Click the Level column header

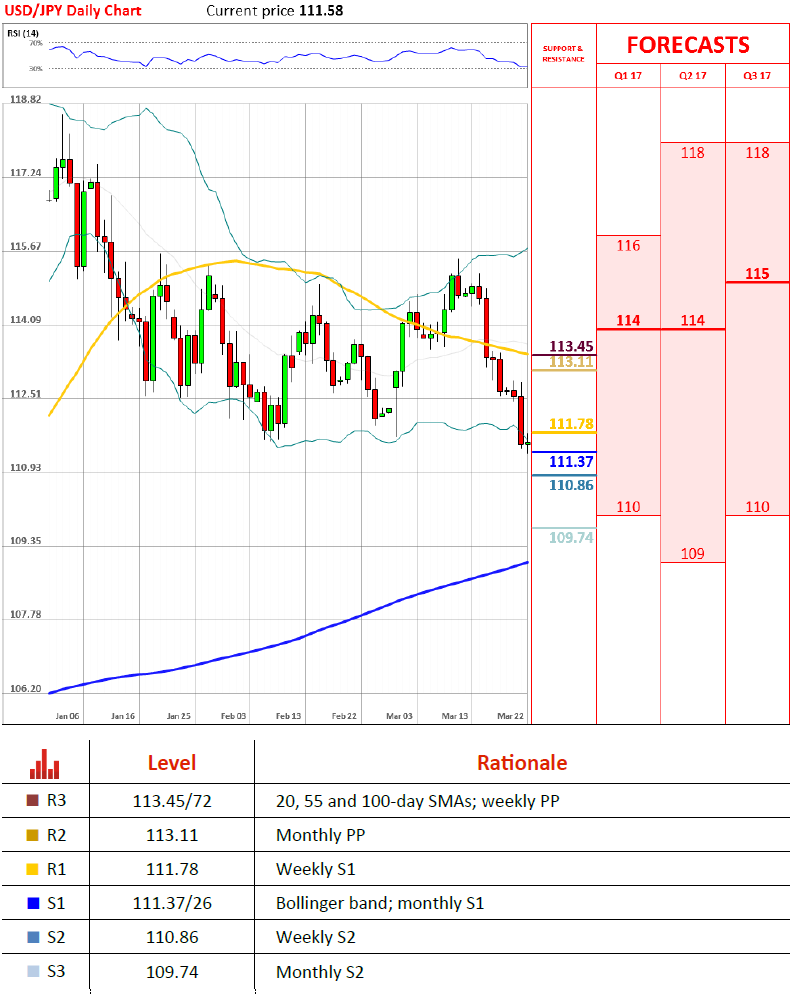[172, 763]
